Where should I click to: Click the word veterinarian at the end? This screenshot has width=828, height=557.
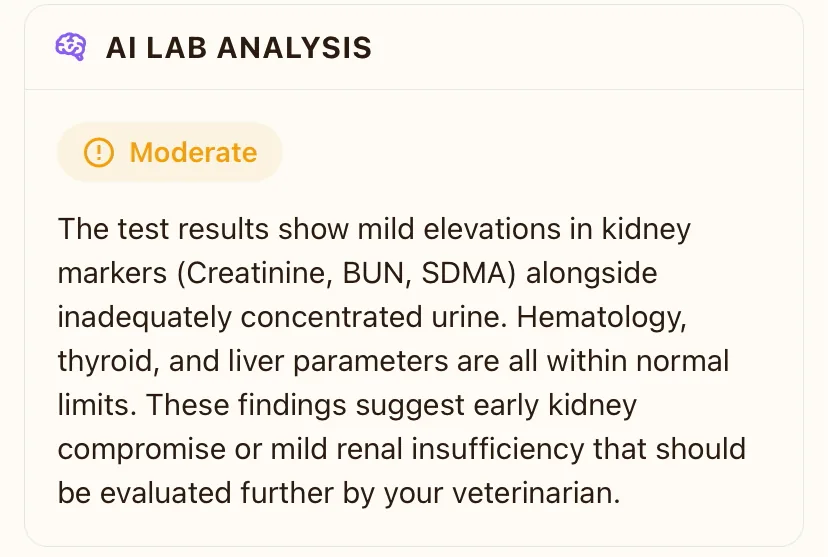click(535, 493)
